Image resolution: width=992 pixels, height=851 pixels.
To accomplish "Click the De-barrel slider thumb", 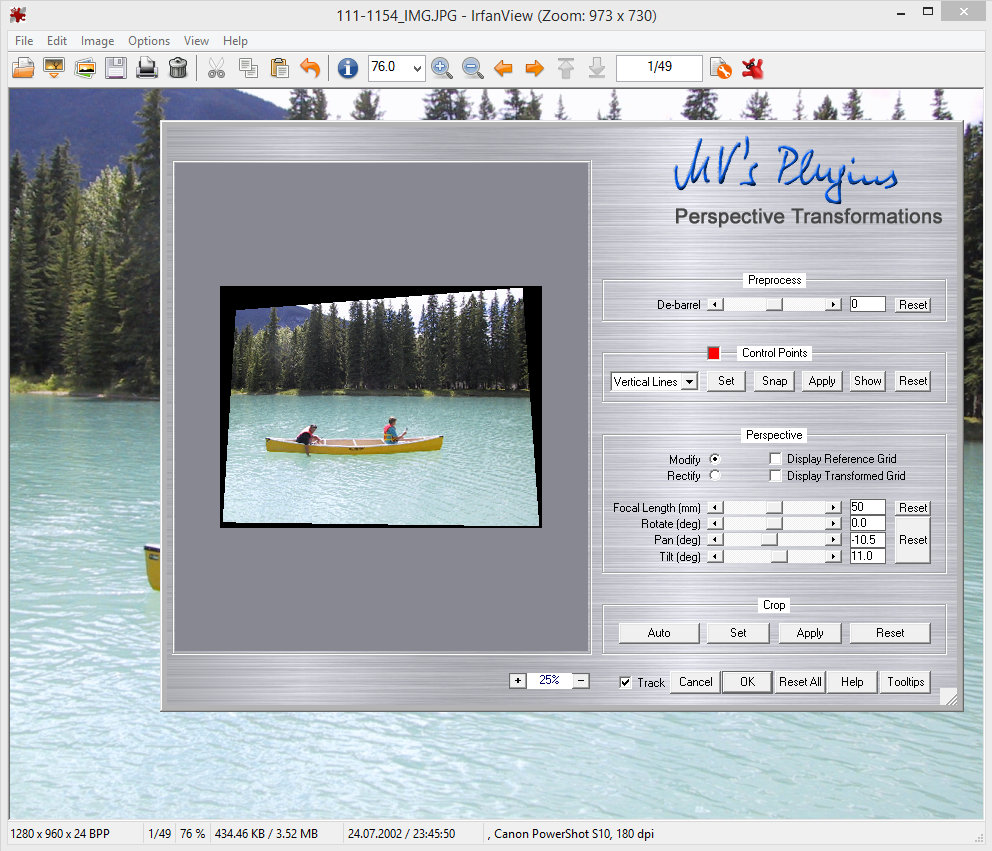I will (x=773, y=305).
